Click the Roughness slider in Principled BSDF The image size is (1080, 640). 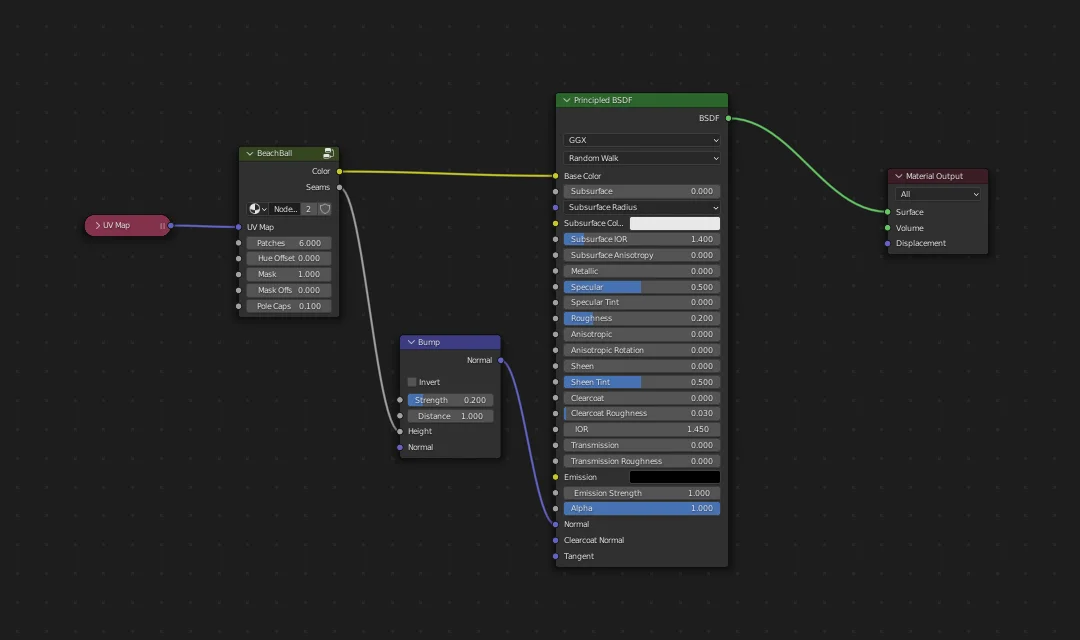click(x=642, y=318)
